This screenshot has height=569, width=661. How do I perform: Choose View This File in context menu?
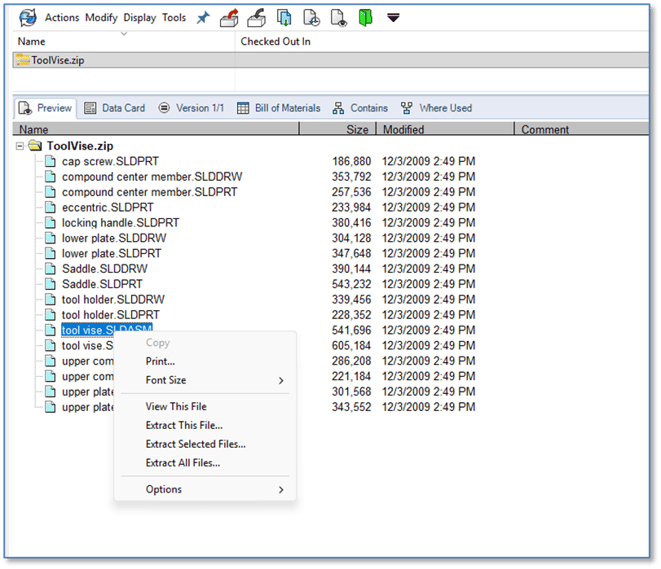point(176,406)
